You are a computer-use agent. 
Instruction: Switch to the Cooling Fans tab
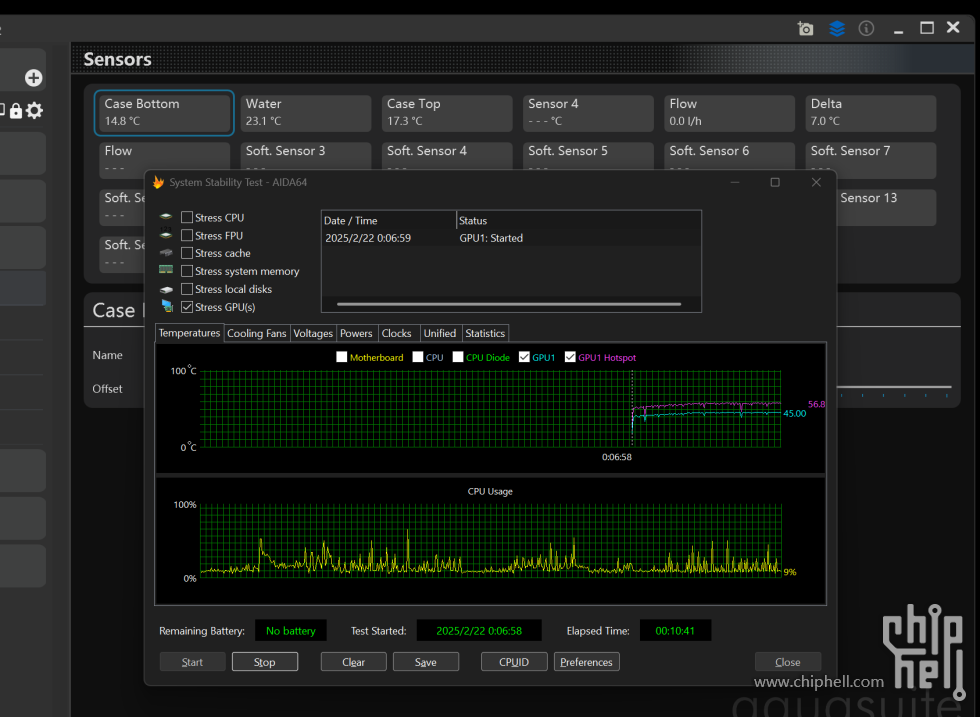pos(256,333)
